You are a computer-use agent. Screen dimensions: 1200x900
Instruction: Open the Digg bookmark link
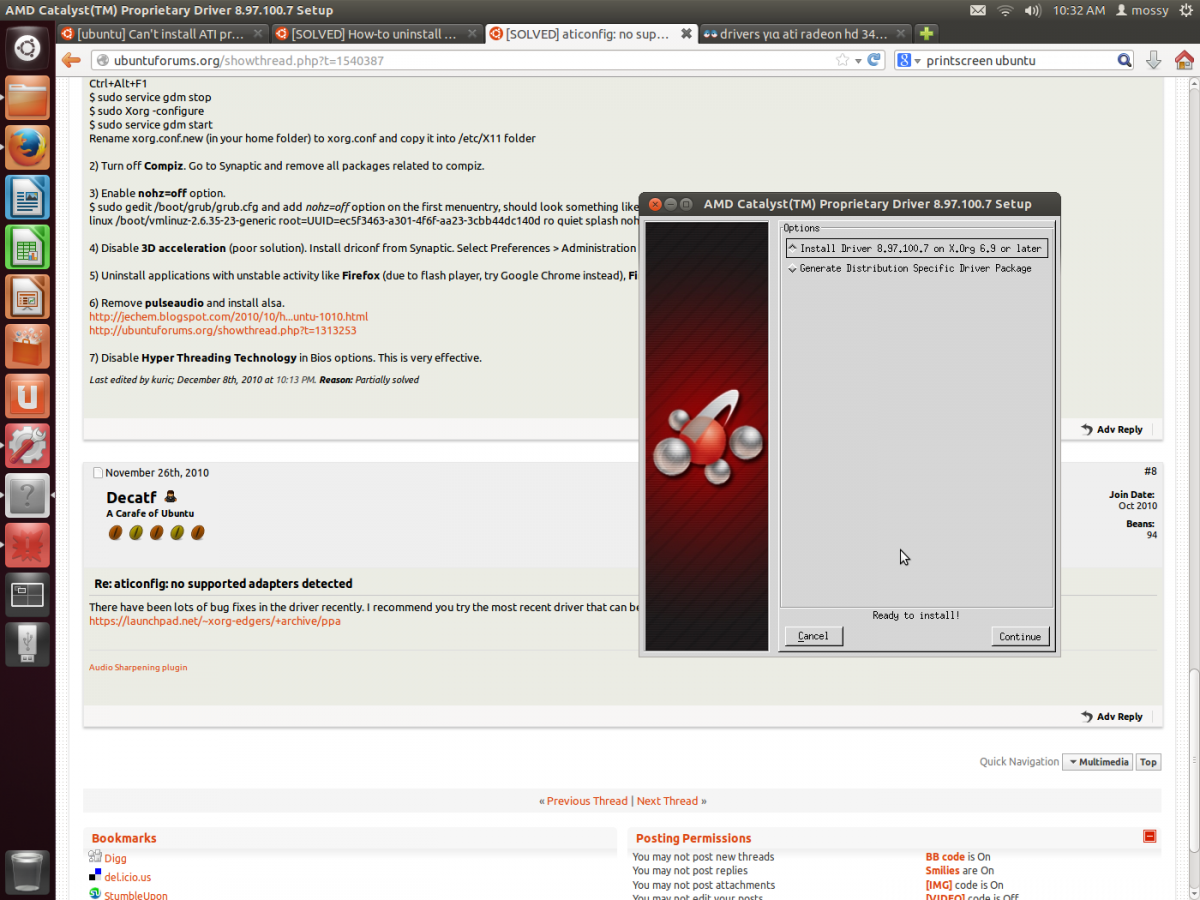[x=115, y=858]
